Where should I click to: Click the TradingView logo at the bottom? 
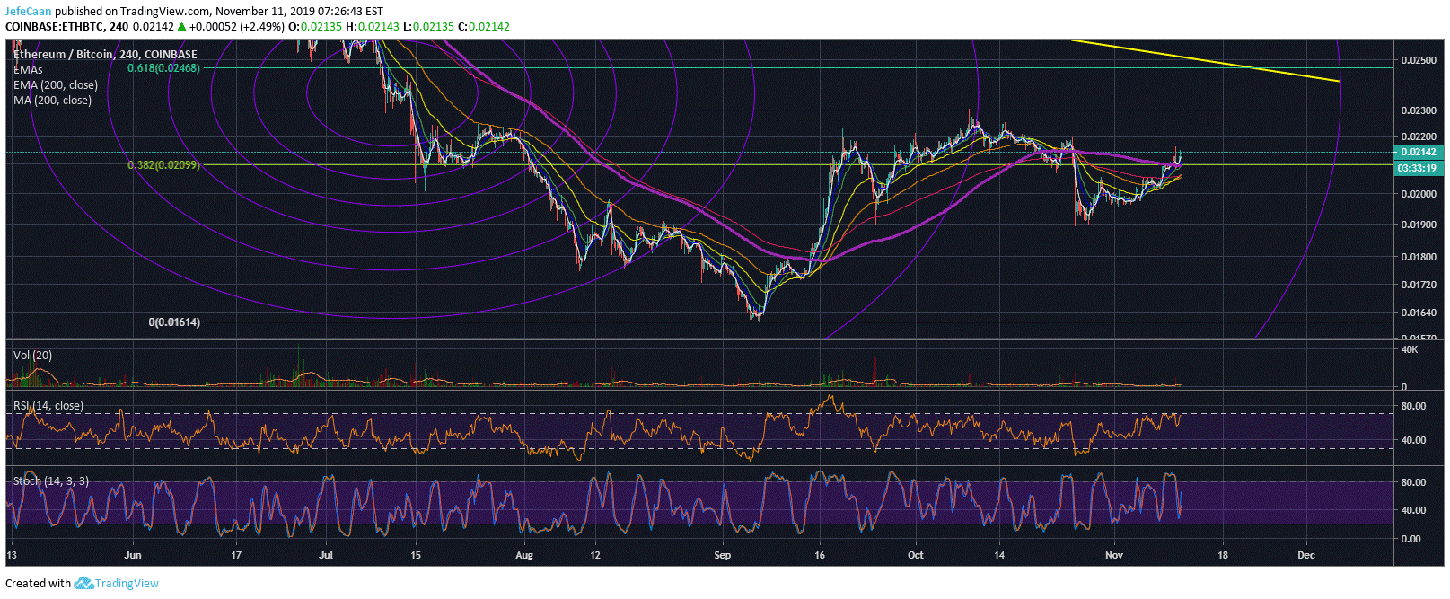[x=116, y=583]
